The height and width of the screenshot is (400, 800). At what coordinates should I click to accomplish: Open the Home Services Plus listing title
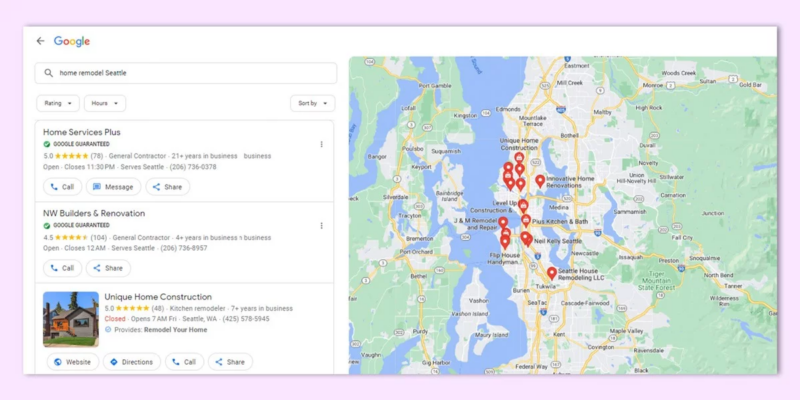click(x=82, y=132)
